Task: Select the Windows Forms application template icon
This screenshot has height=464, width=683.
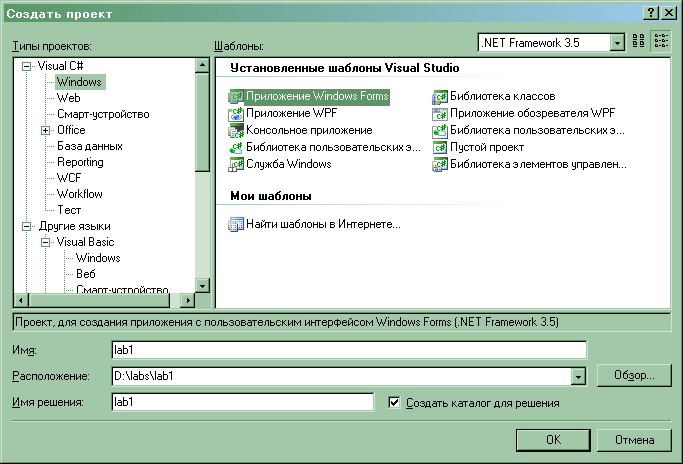Action: [x=236, y=96]
